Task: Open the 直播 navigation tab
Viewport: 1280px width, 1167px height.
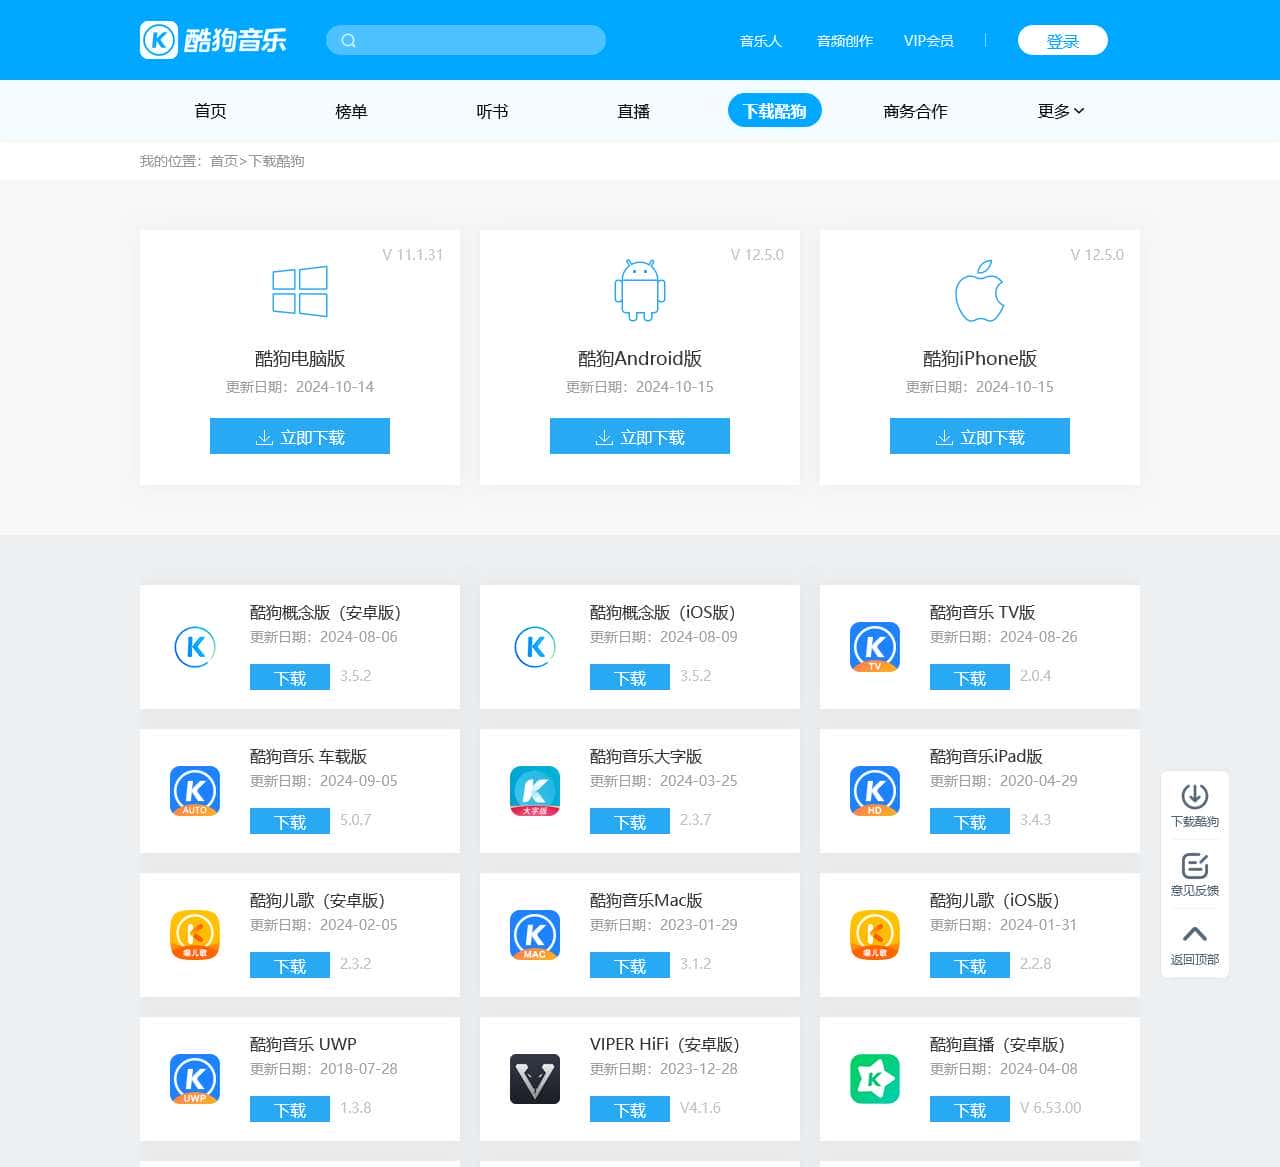Action: tap(633, 111)
